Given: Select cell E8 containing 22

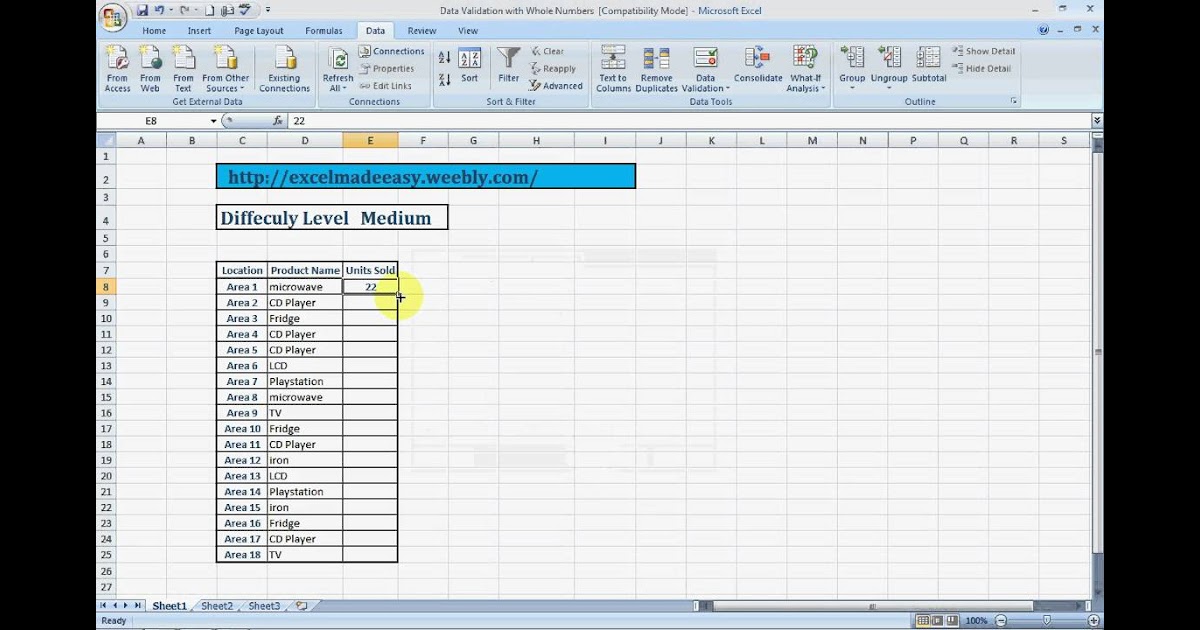Looking at the screenshot, I should [x=370, y=287].
